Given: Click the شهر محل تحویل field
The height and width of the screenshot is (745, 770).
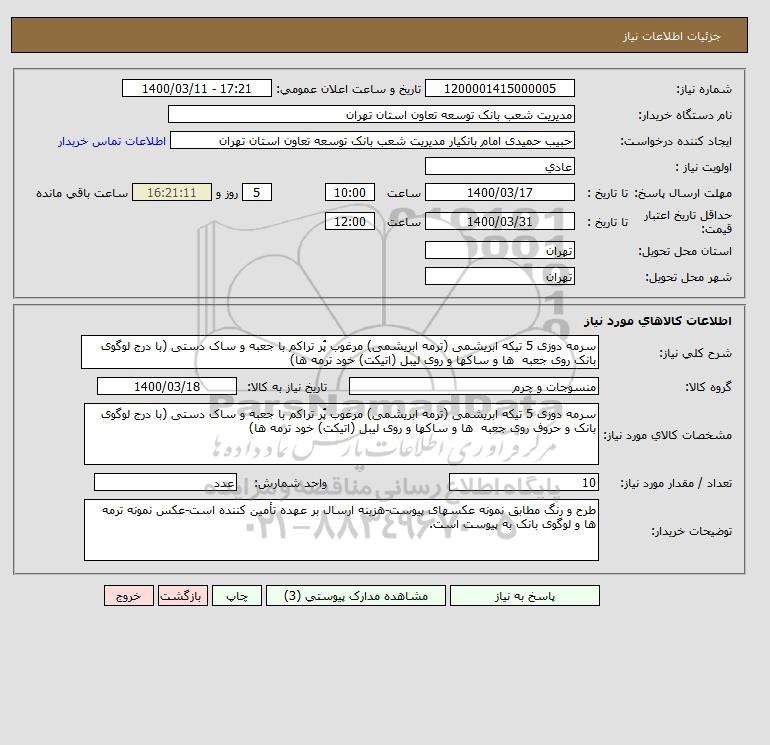Looking at the screenshot, I should (x=499, y=276).
